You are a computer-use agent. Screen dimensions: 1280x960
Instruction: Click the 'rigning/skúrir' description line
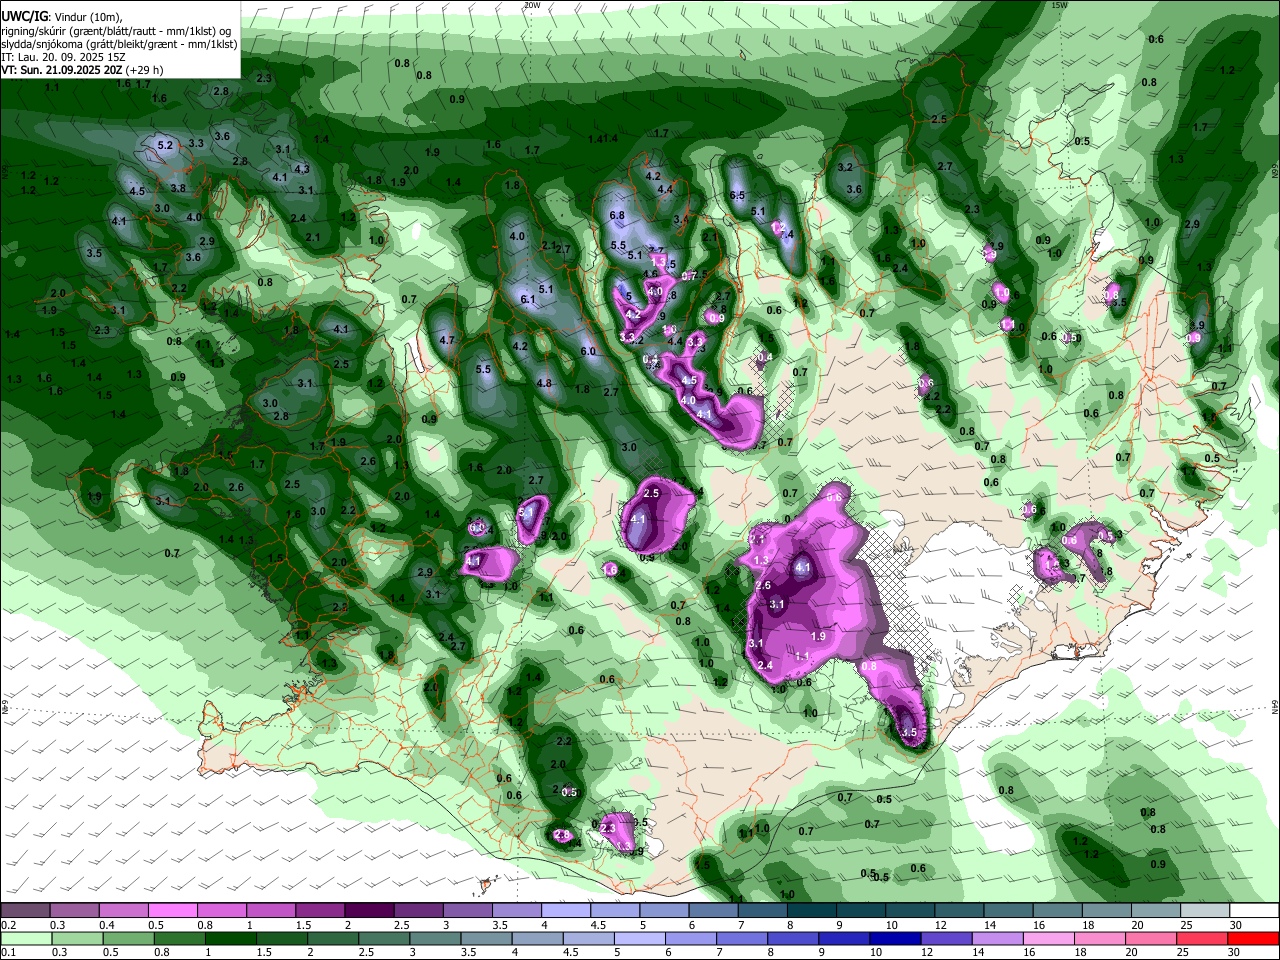coord(116,31)
